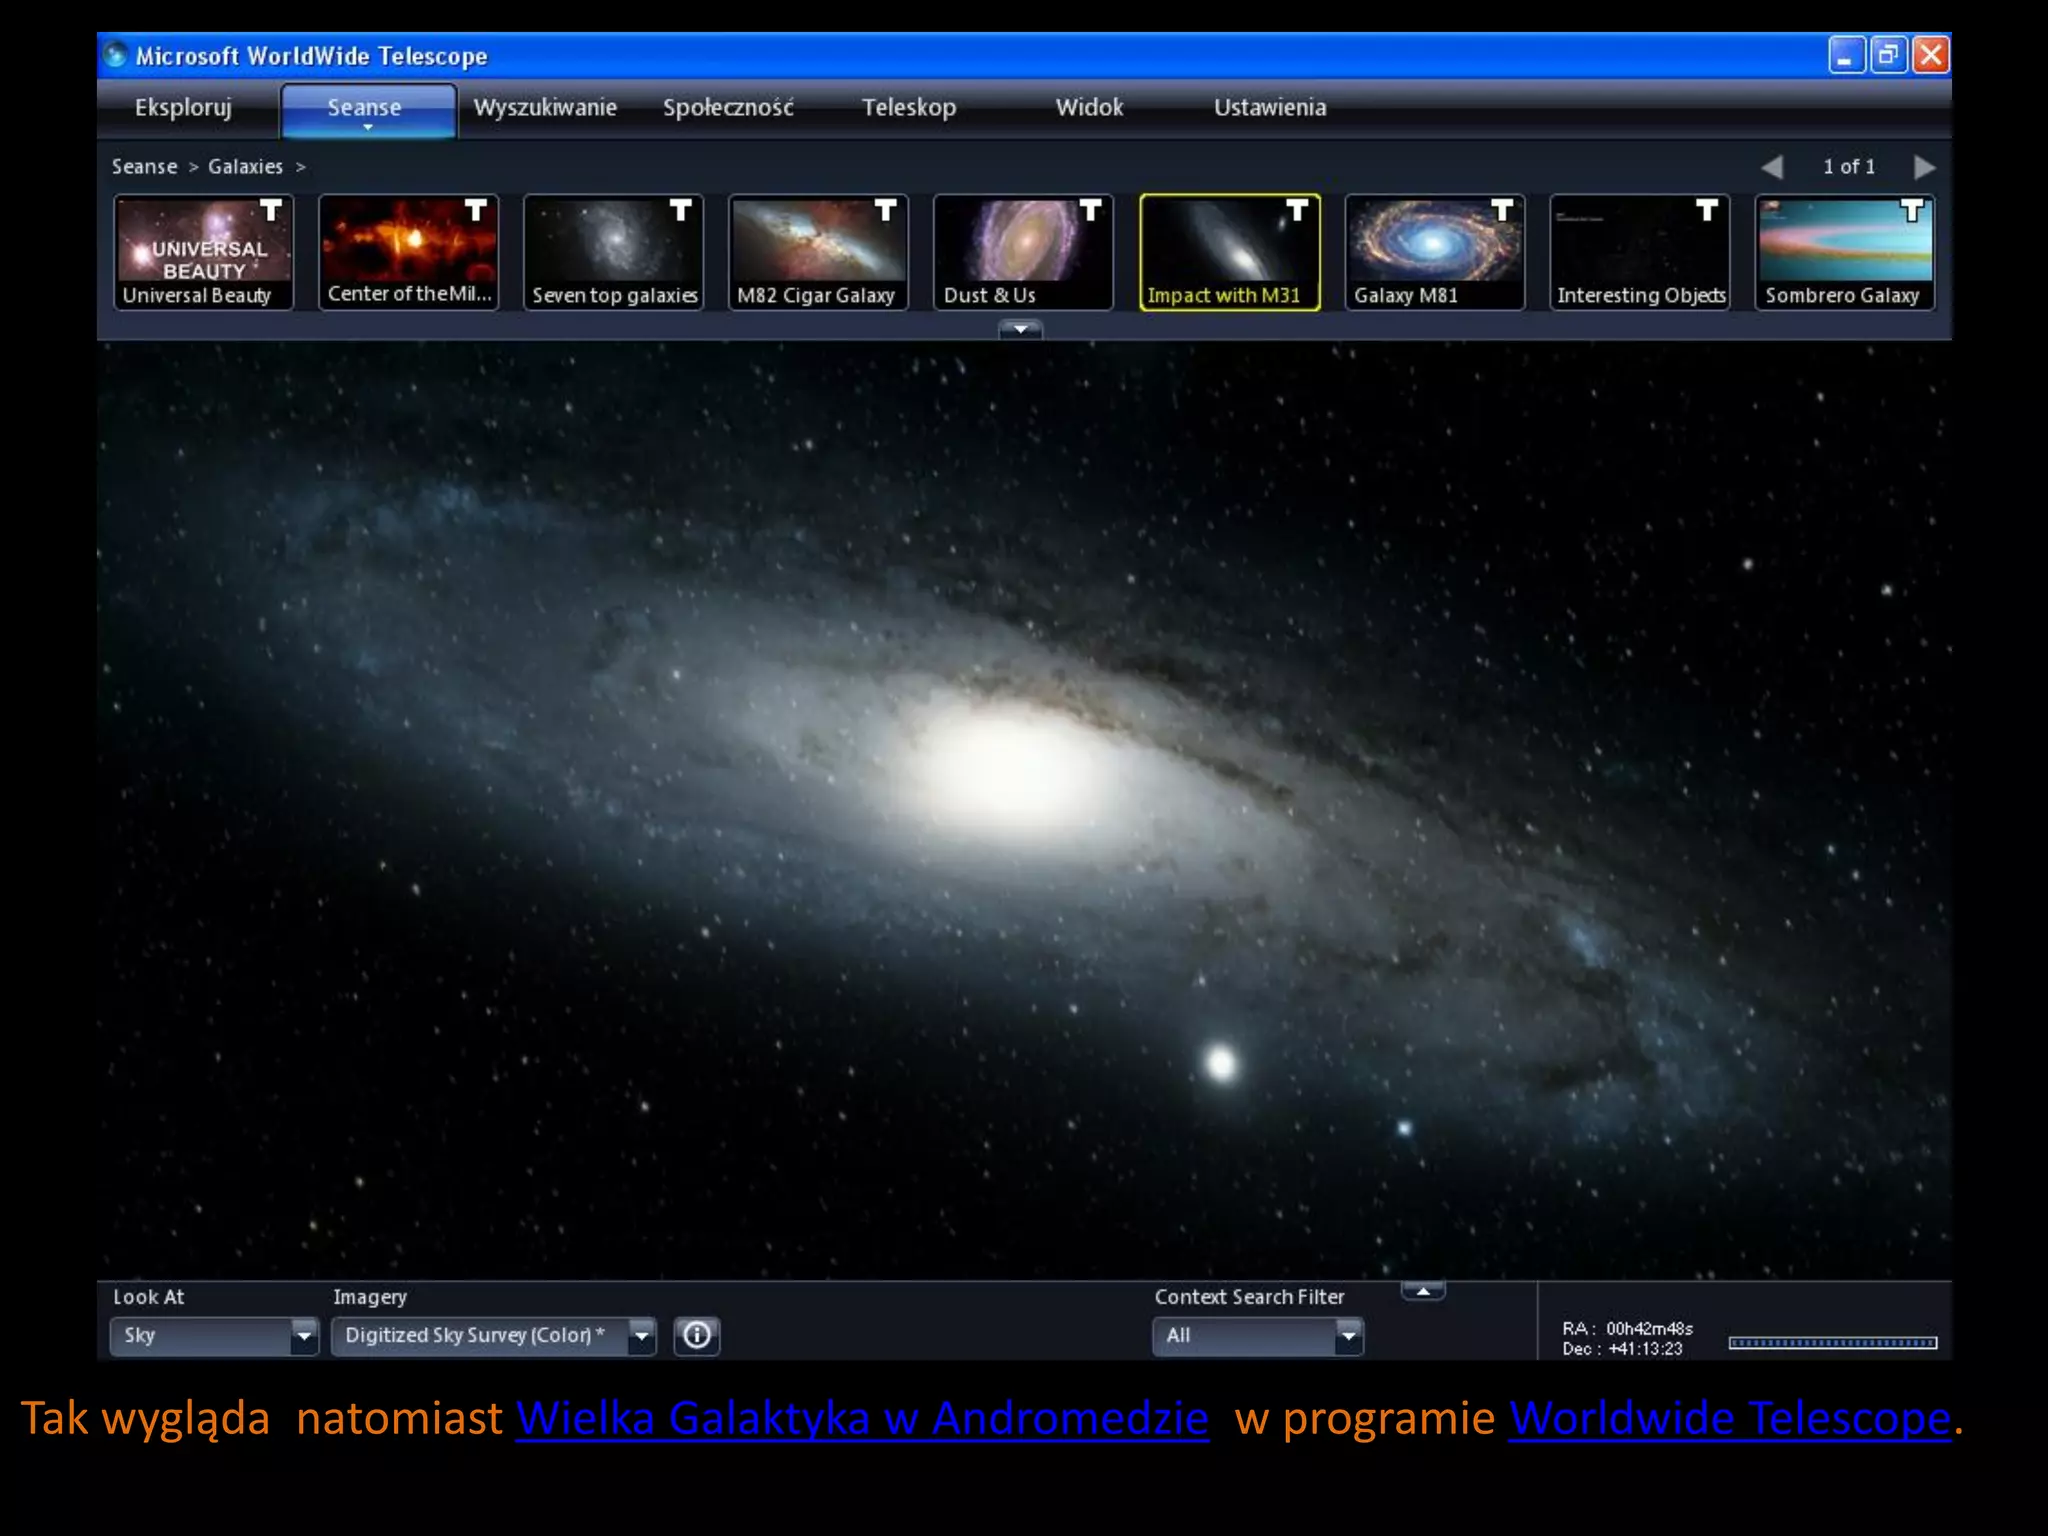Screen dimensions: 2048x1536
Task: Open the Galaxy M81 tour thumbnail
Action: [x=1435, y=252]
